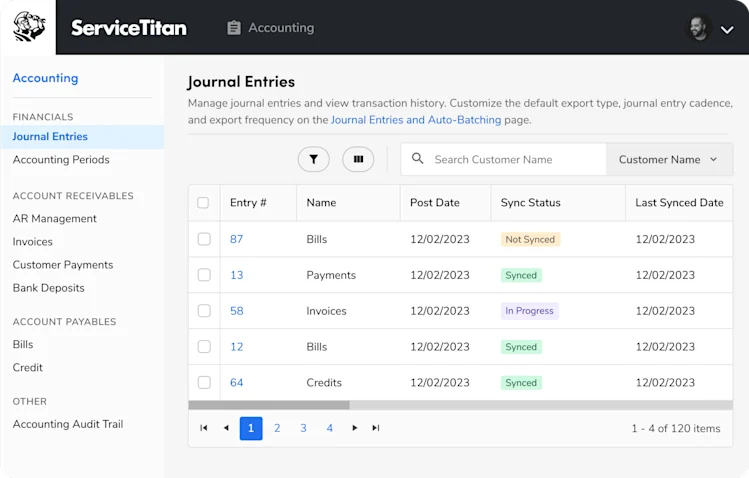
Task: Go to the first page arrow
Action: (203, 428)
